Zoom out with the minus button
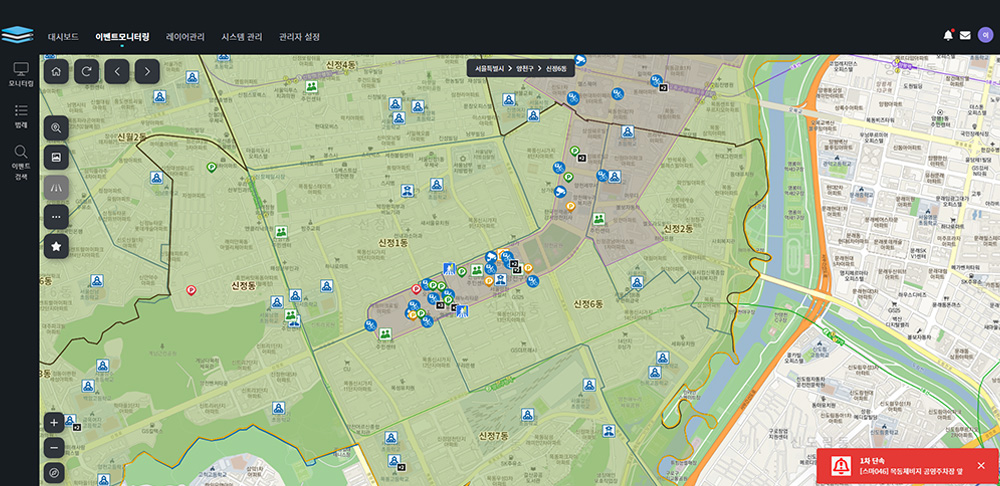 (x=55, y=447)
